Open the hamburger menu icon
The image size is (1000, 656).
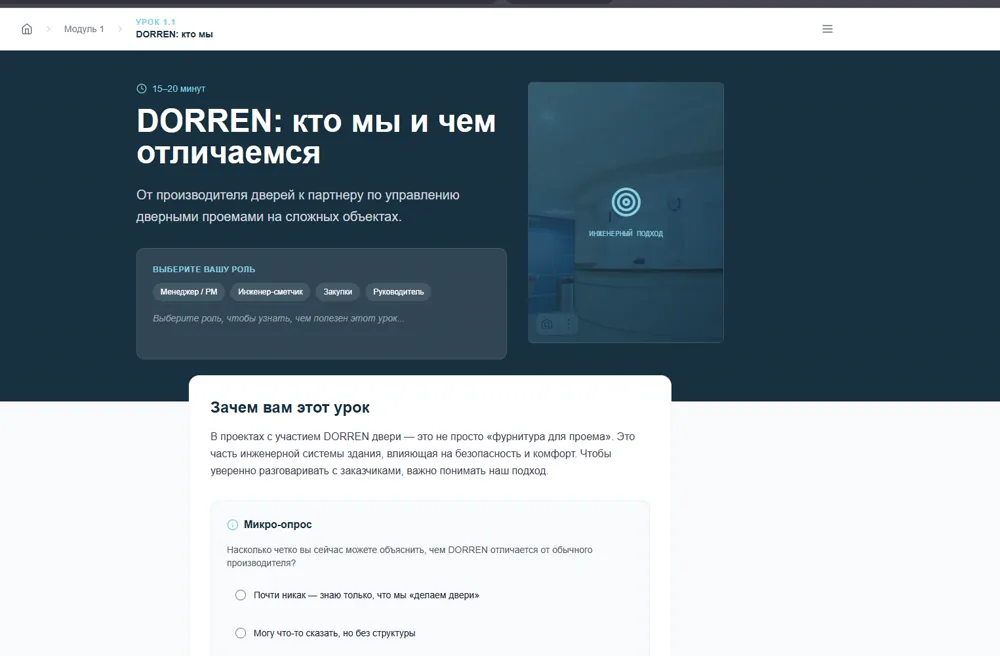[827, 29]
